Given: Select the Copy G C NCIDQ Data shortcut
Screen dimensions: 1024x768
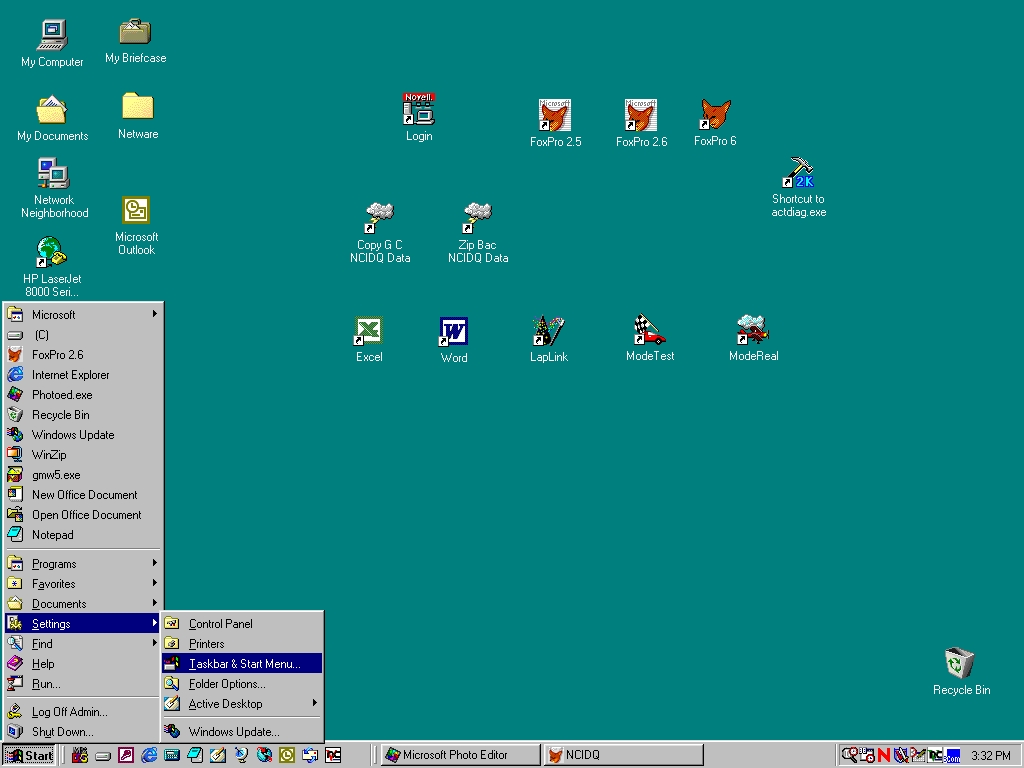Looking at the screenshot, I should coord(379,233).
